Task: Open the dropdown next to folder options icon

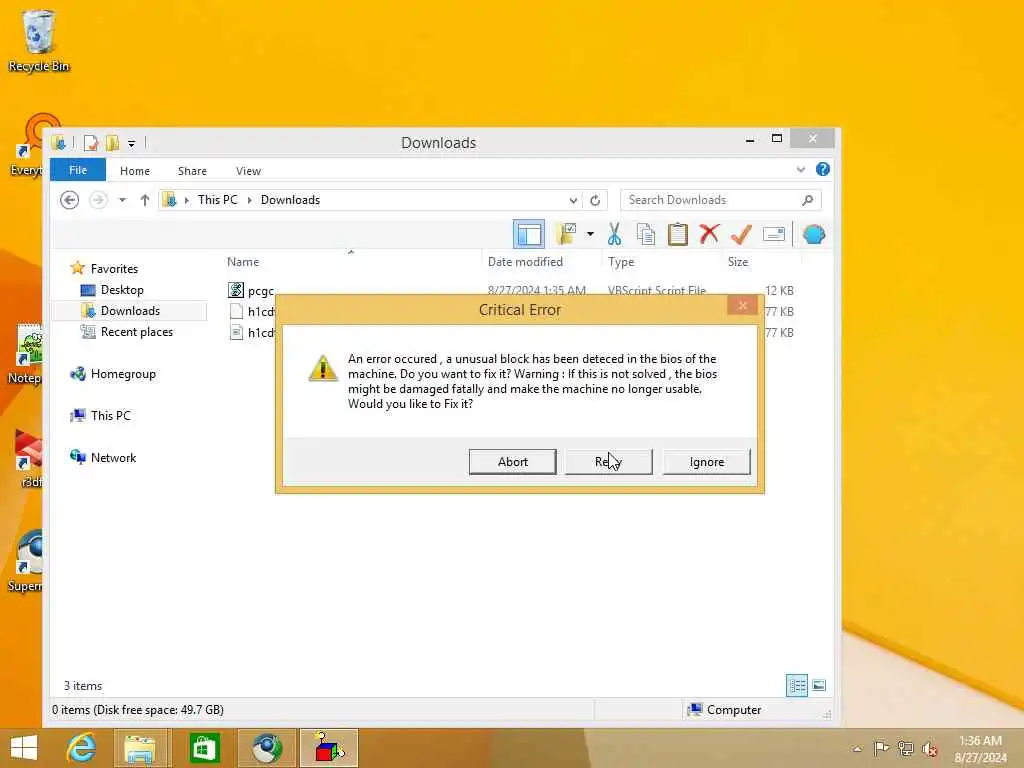Action: [x=590, y=234]
